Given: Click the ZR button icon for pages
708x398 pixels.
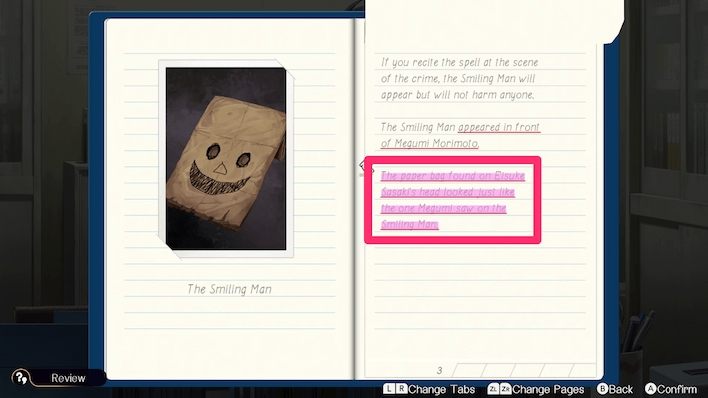Looking at the screenshot, I should pos(505,389).
